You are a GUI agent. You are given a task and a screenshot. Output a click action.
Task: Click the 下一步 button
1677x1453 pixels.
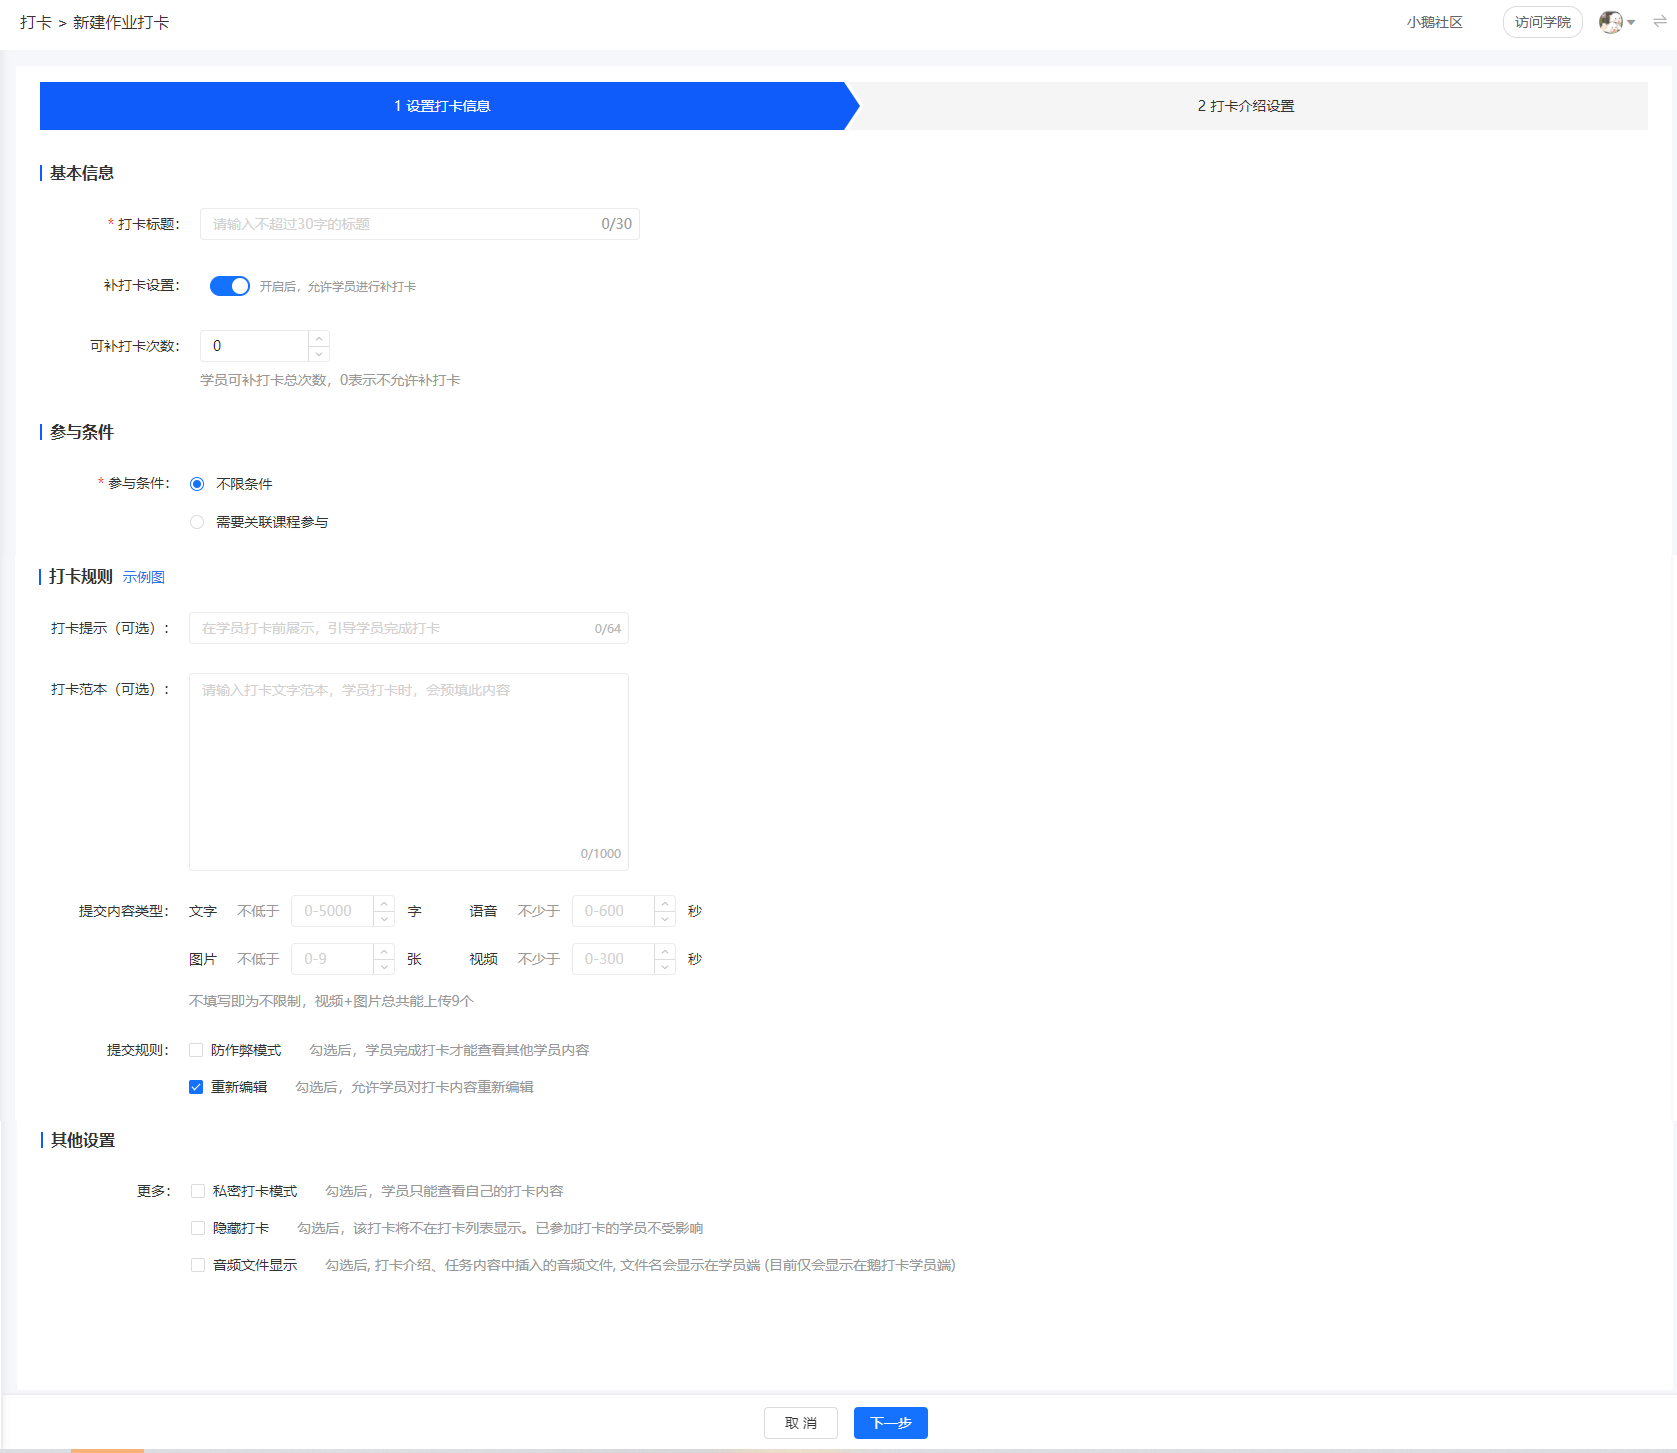890,1423
